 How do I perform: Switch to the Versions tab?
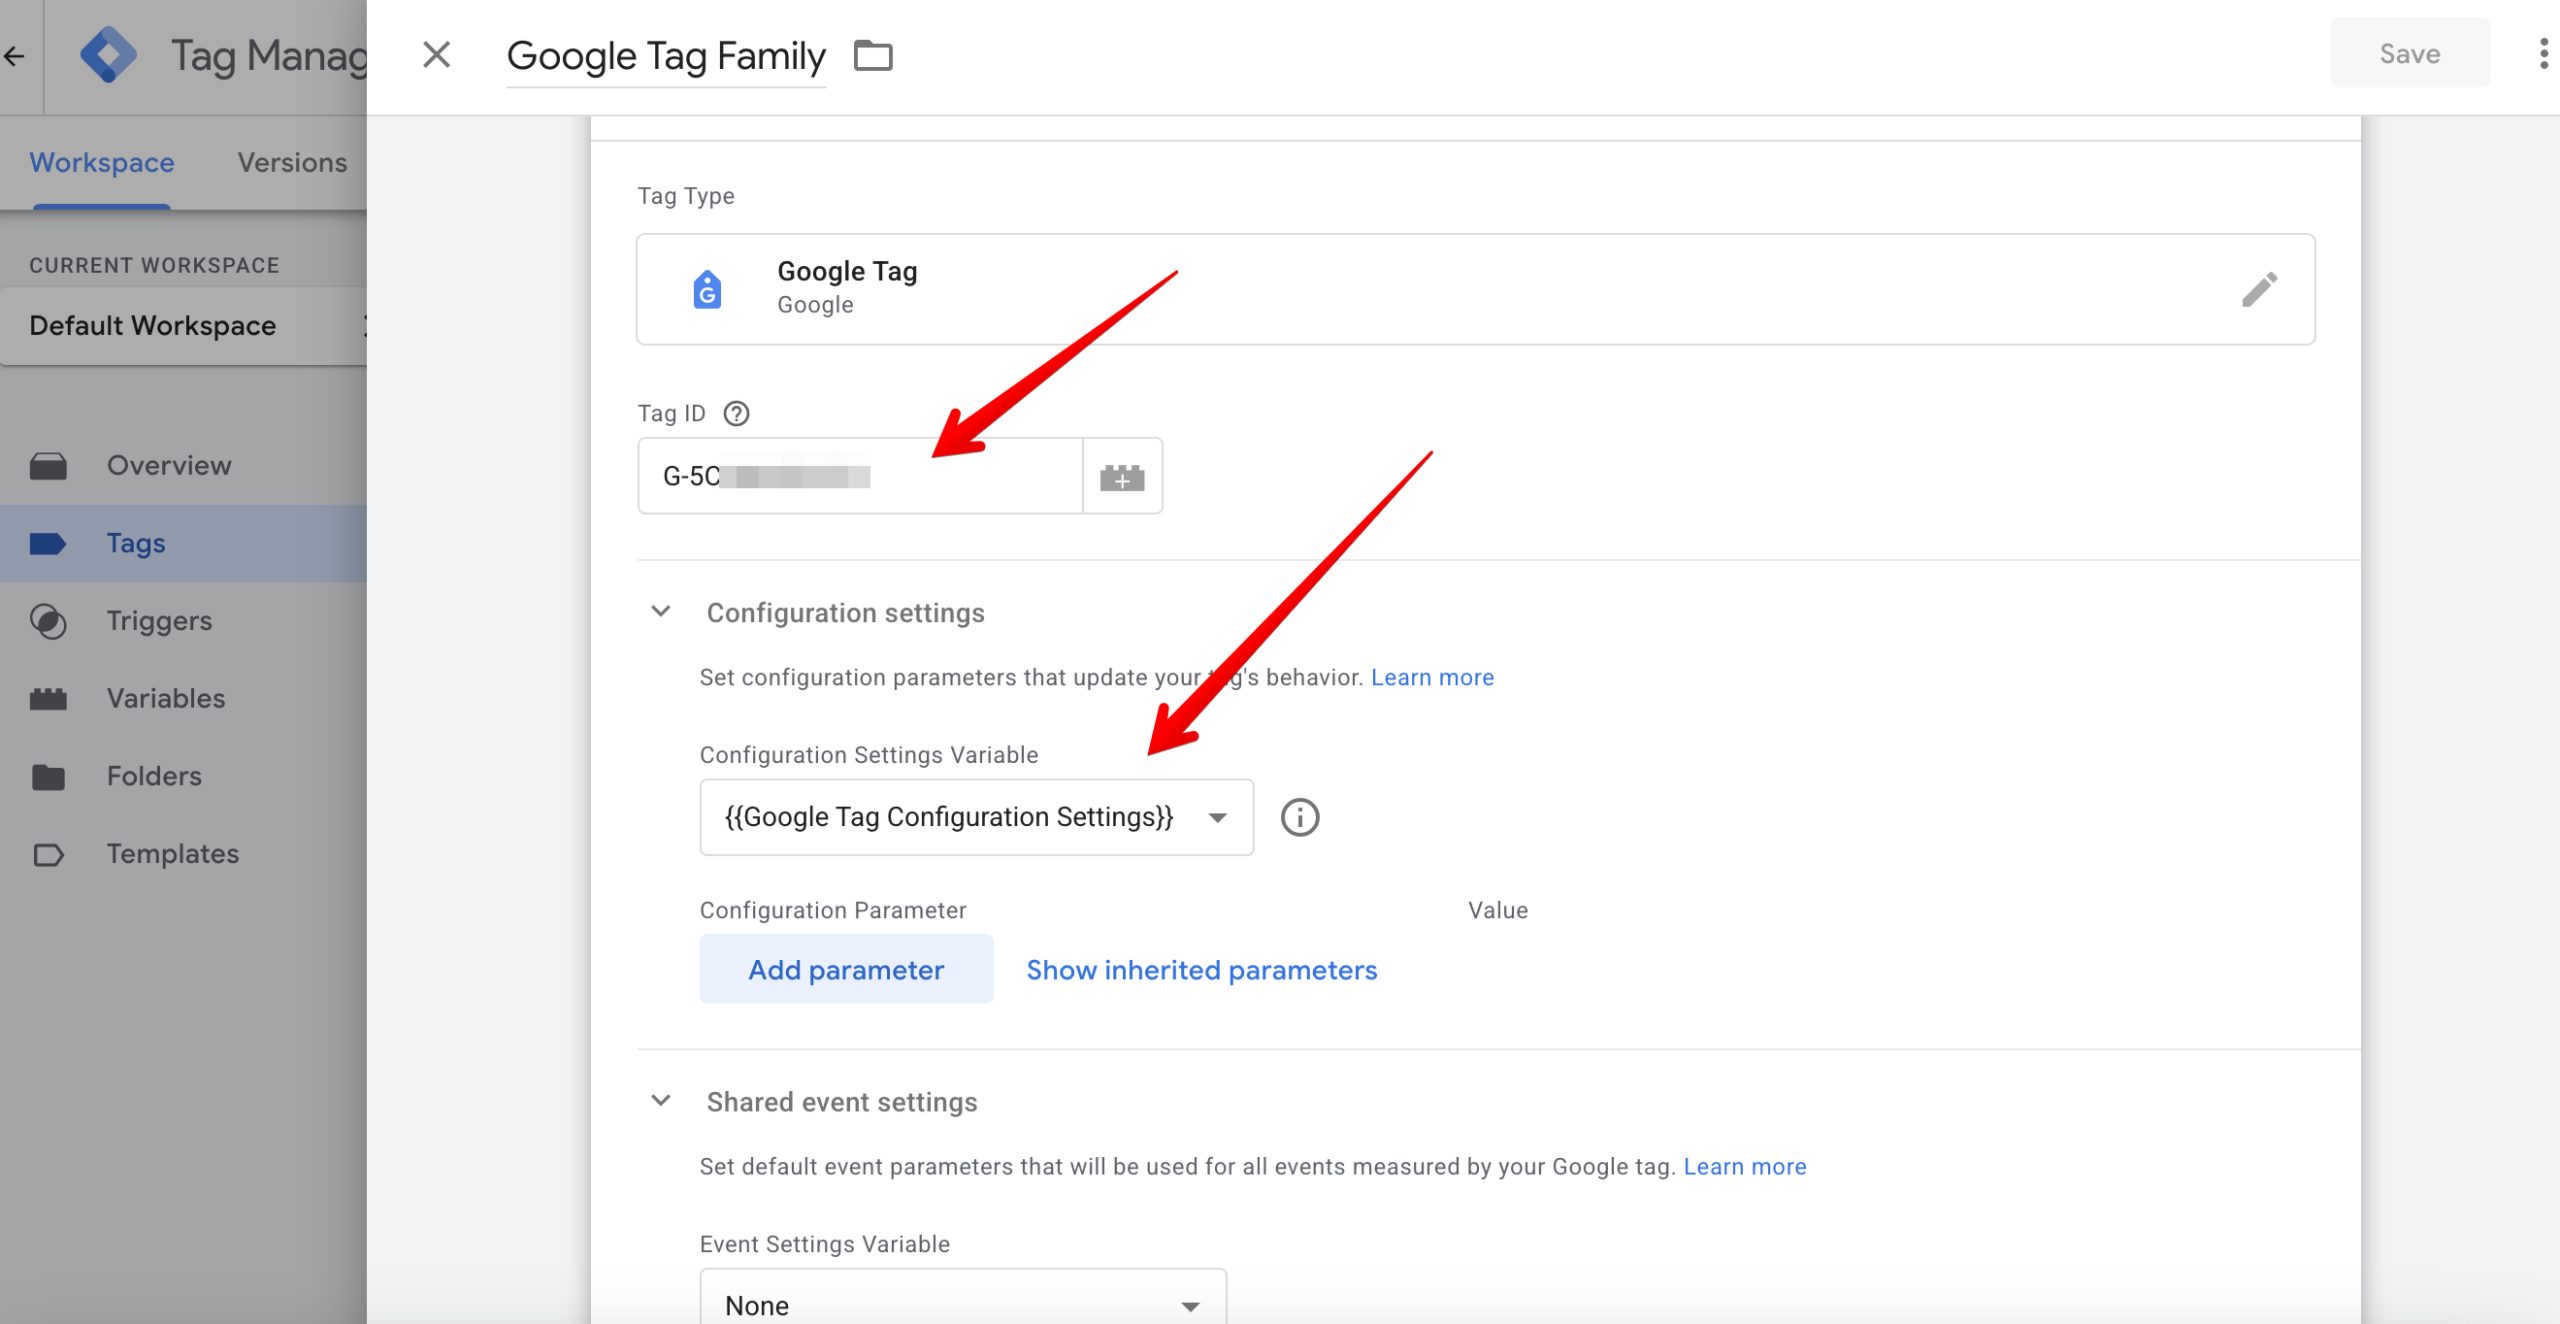pyautogui.click(x=291, y=162)
